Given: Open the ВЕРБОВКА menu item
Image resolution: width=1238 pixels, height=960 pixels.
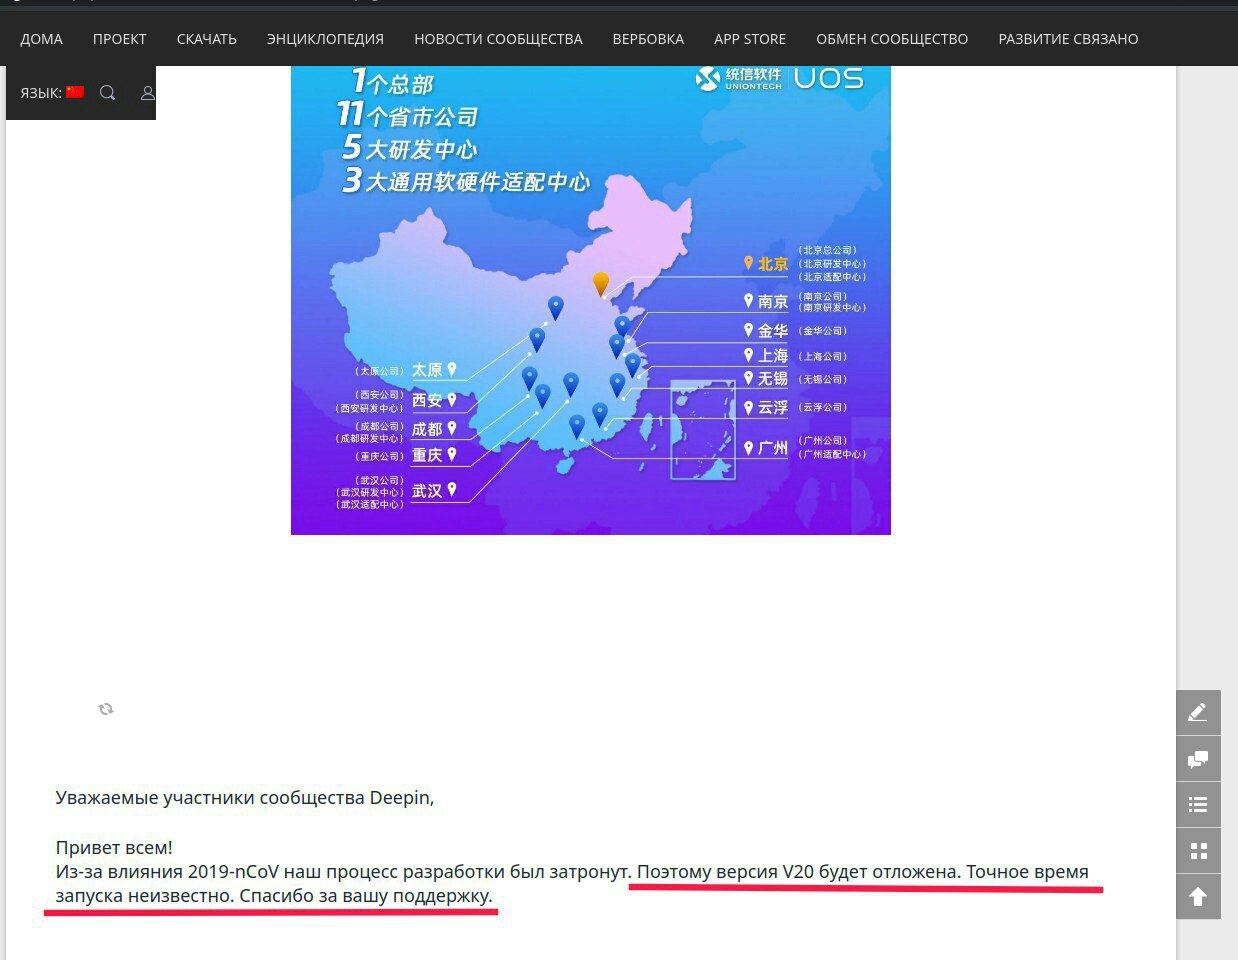Looking at the screenshot, I should point(648,39).
